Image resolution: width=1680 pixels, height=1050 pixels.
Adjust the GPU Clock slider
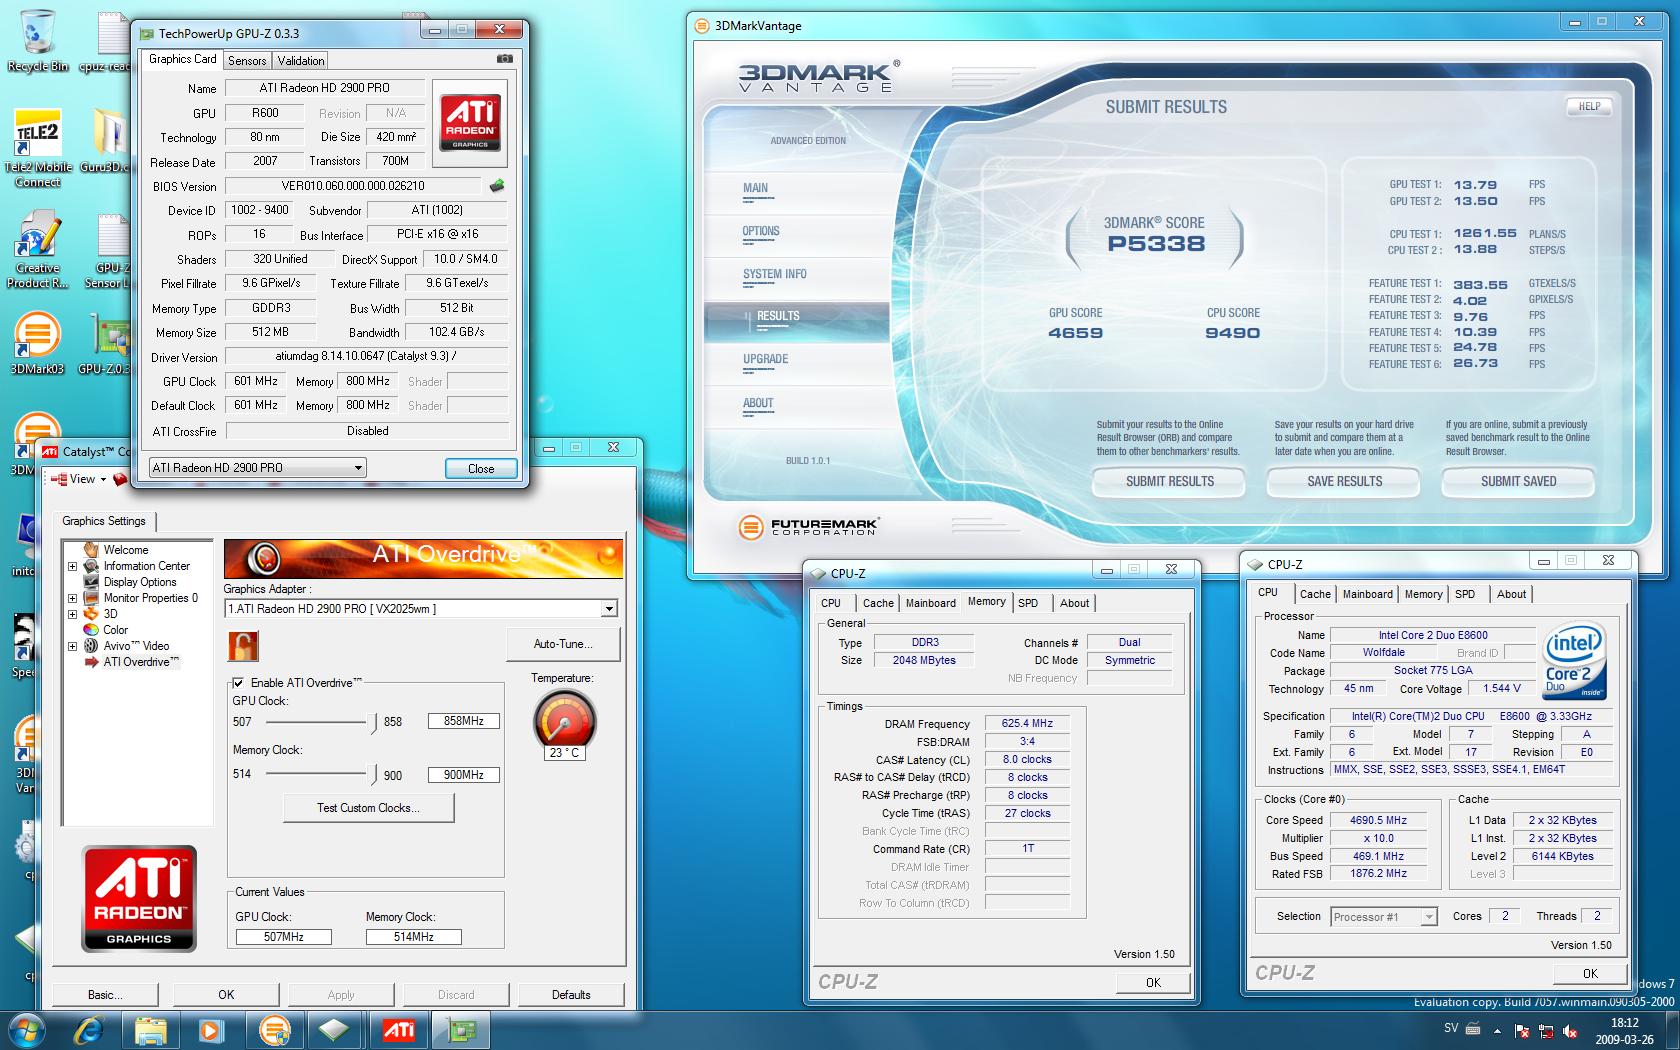click(373, 722)
